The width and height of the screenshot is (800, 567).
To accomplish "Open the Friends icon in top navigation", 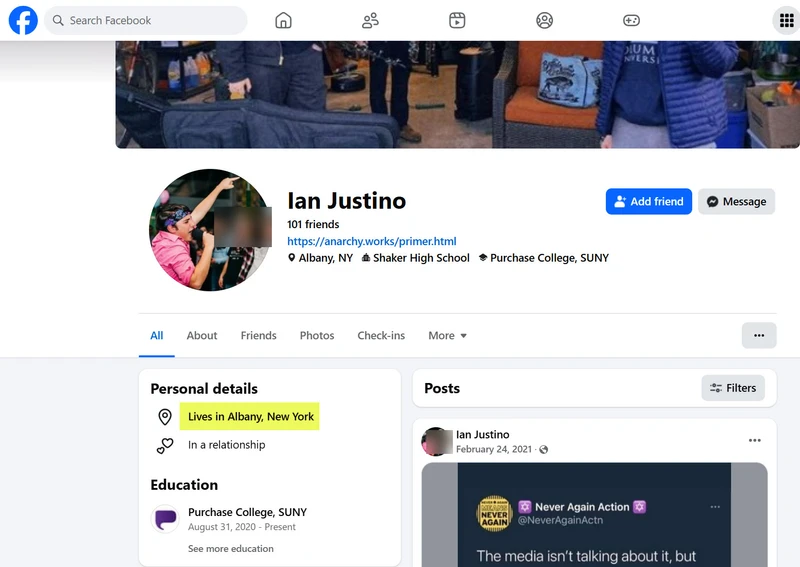I will (370, 20).
